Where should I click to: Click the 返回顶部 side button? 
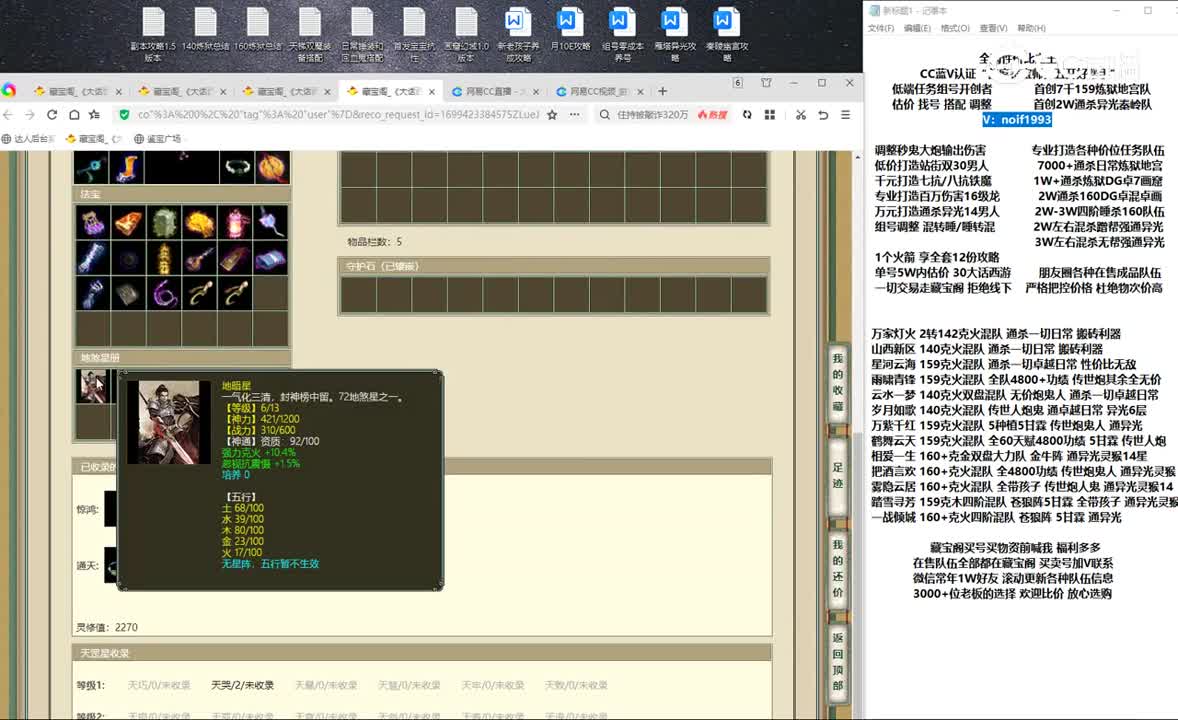838,661
